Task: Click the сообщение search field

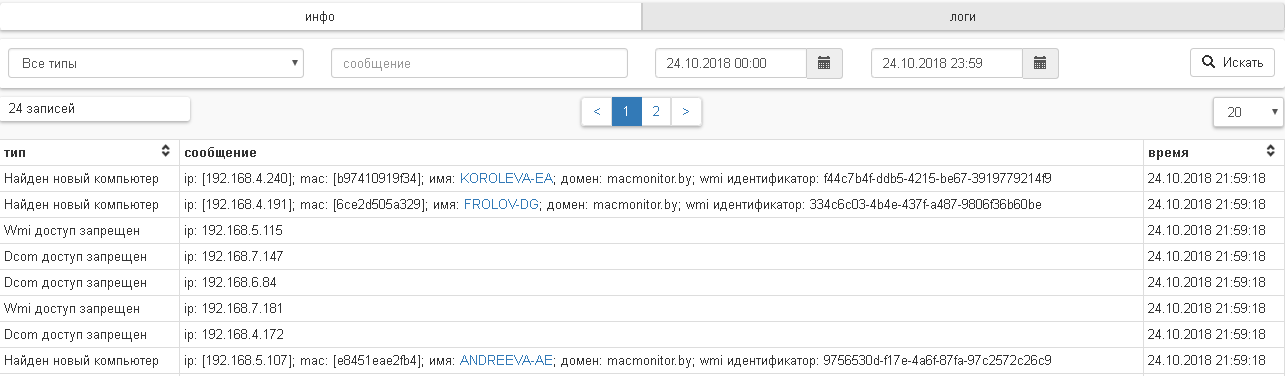Action: click(x=479, y=63)
